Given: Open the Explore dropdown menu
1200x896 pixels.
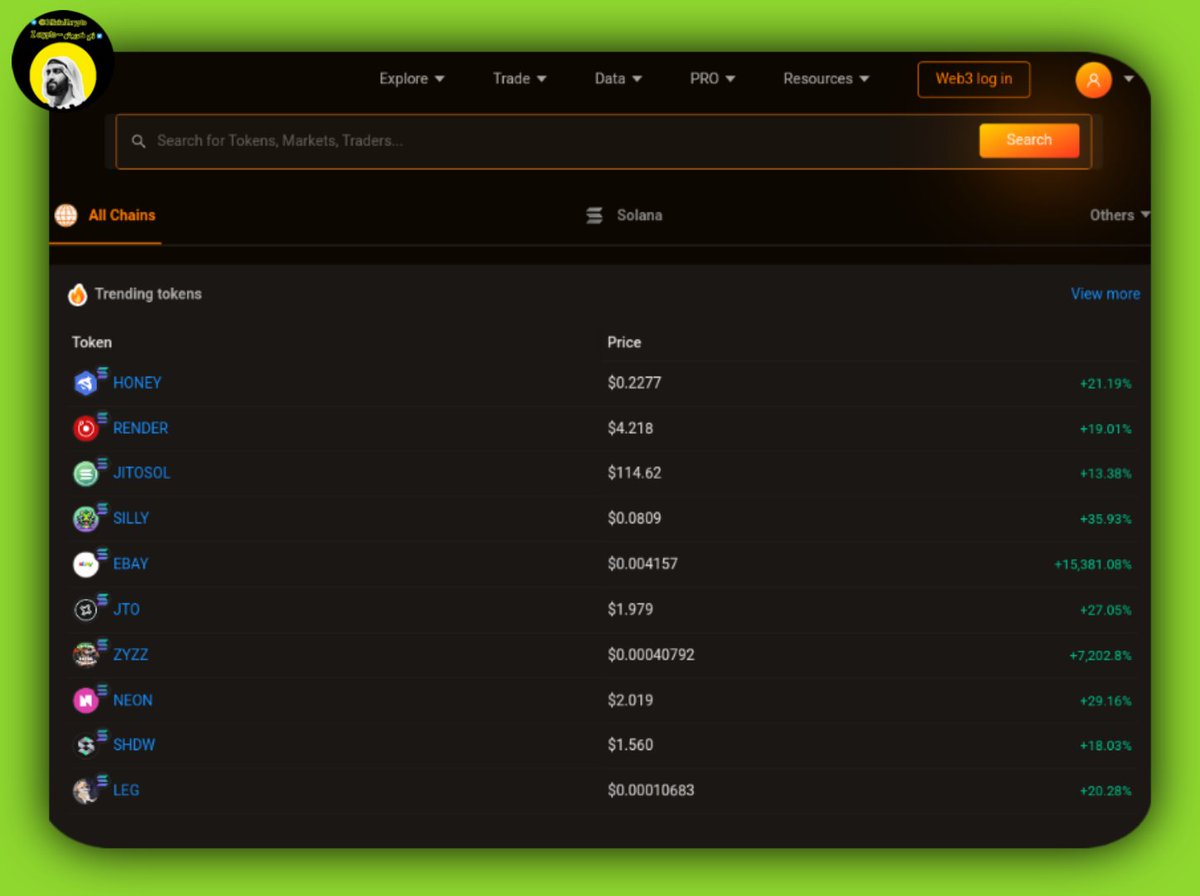Looking at the screenshot, I should coord(412,79).
